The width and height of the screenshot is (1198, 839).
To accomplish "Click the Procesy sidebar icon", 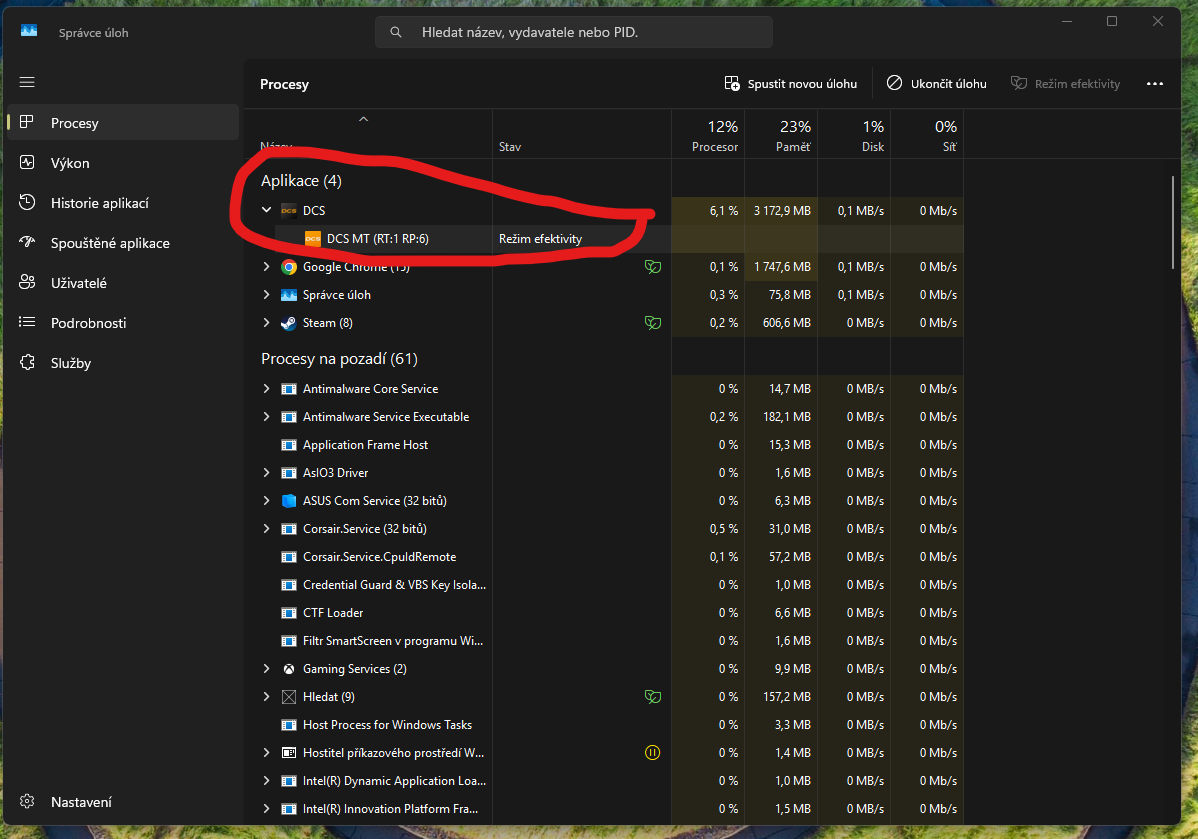I will coord(27,122).
